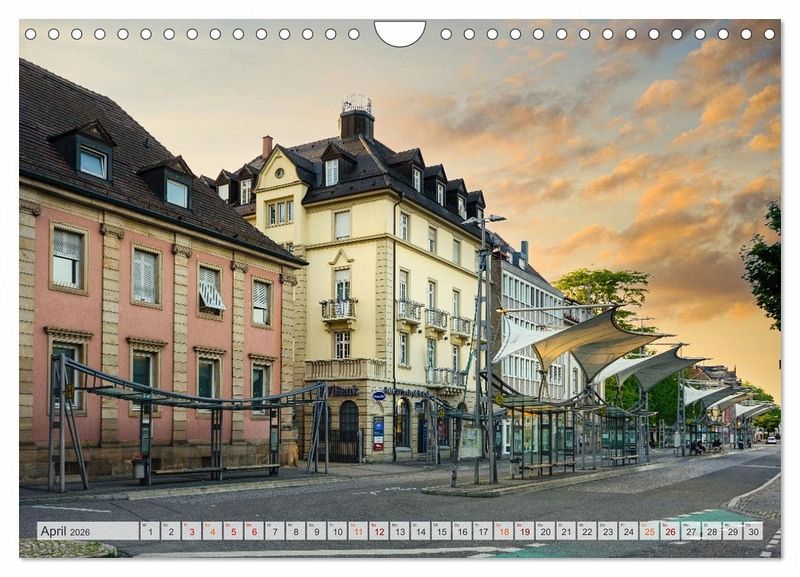Screen dimensions: 800x577
Task: Select date 21 in the calendar strip
Action: 566,531
